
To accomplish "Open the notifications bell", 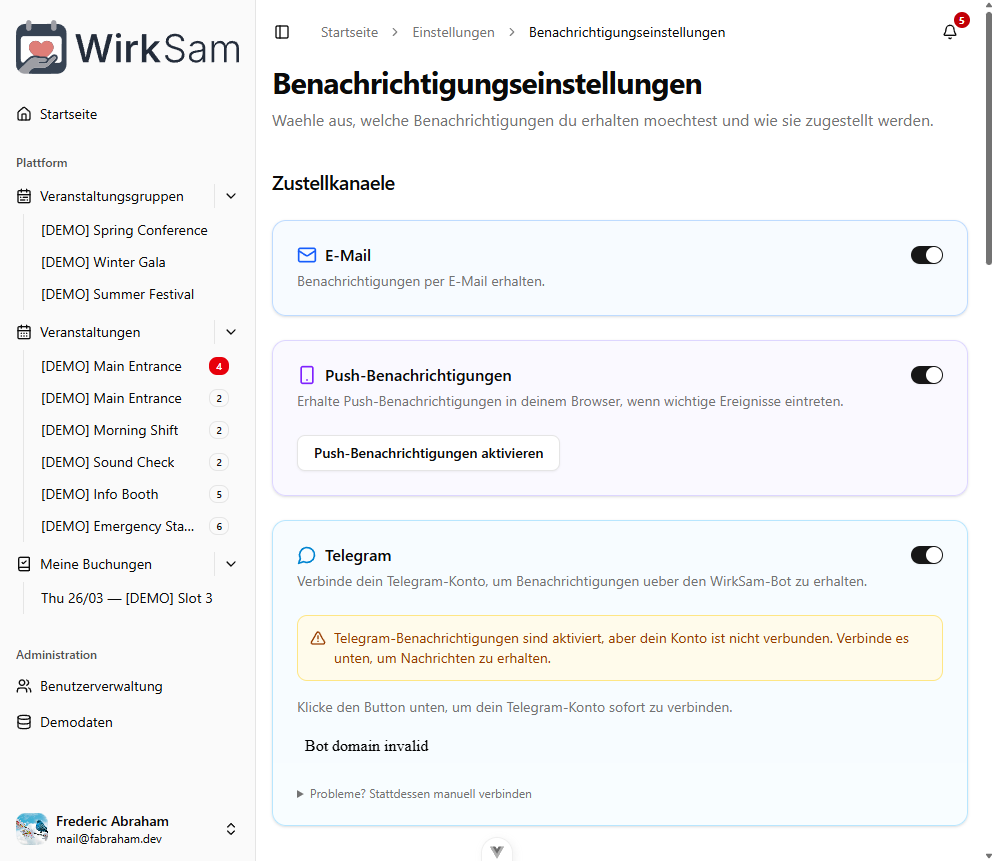I will (950, 32).
